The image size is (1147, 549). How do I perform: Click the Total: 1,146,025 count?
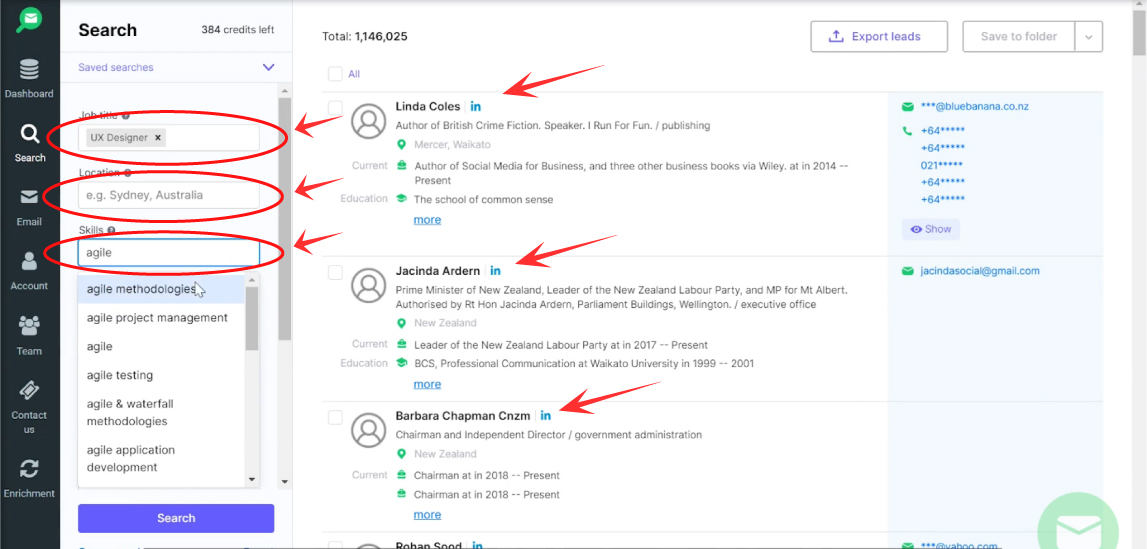click(365, 36)
